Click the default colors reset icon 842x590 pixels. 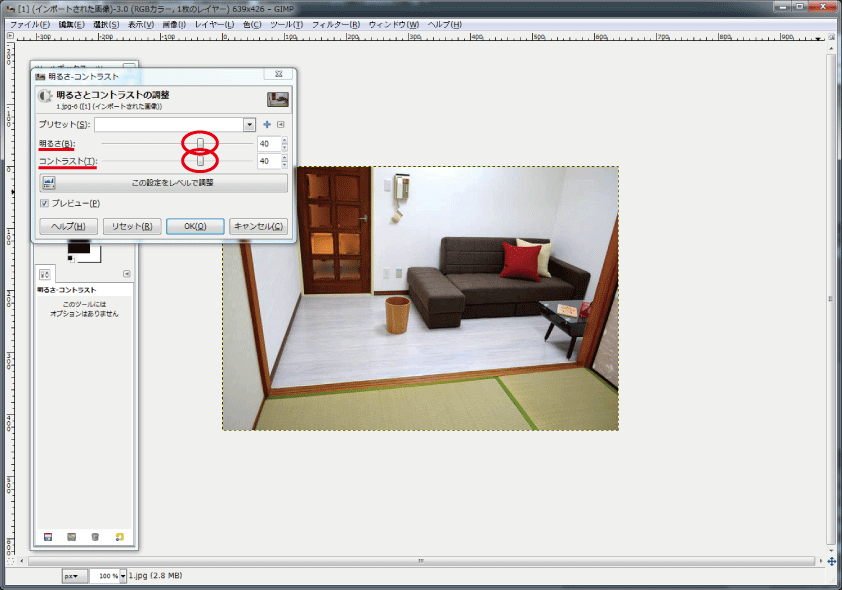71,259
